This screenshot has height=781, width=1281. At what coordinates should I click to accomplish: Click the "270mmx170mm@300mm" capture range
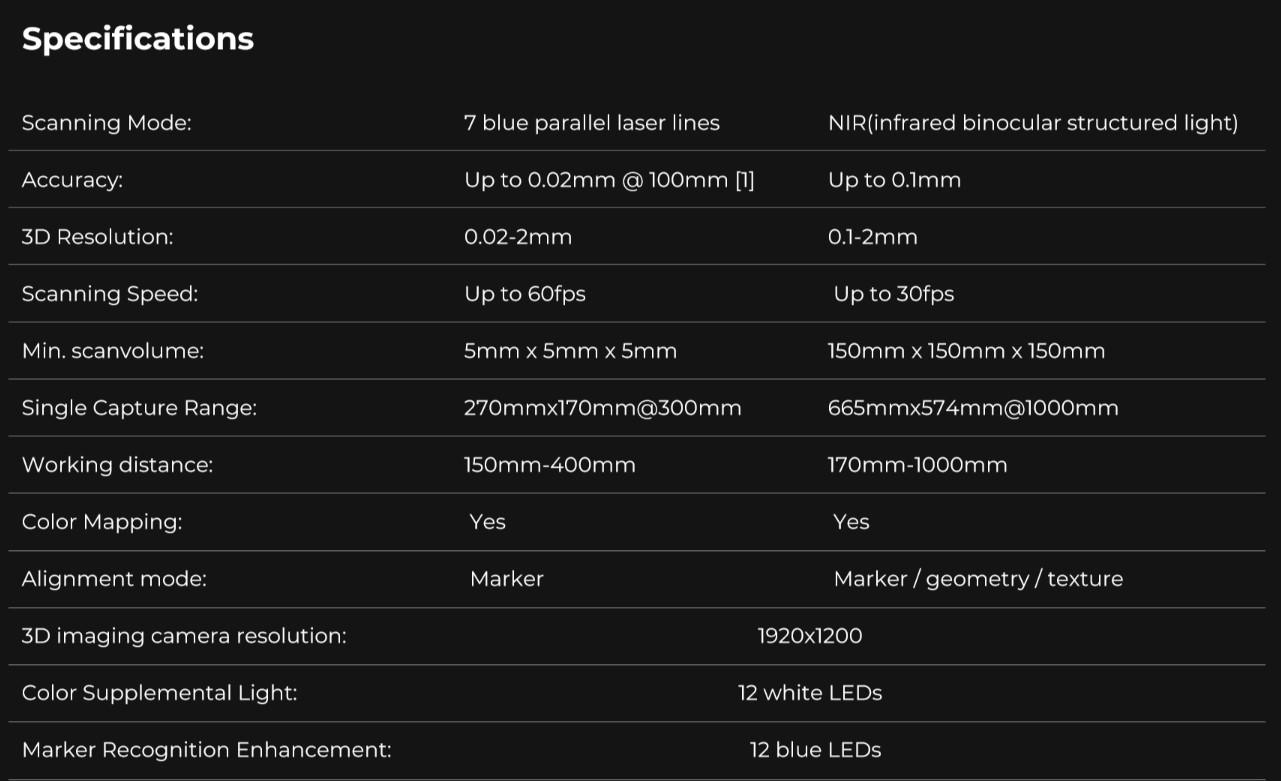click(602, 408)
